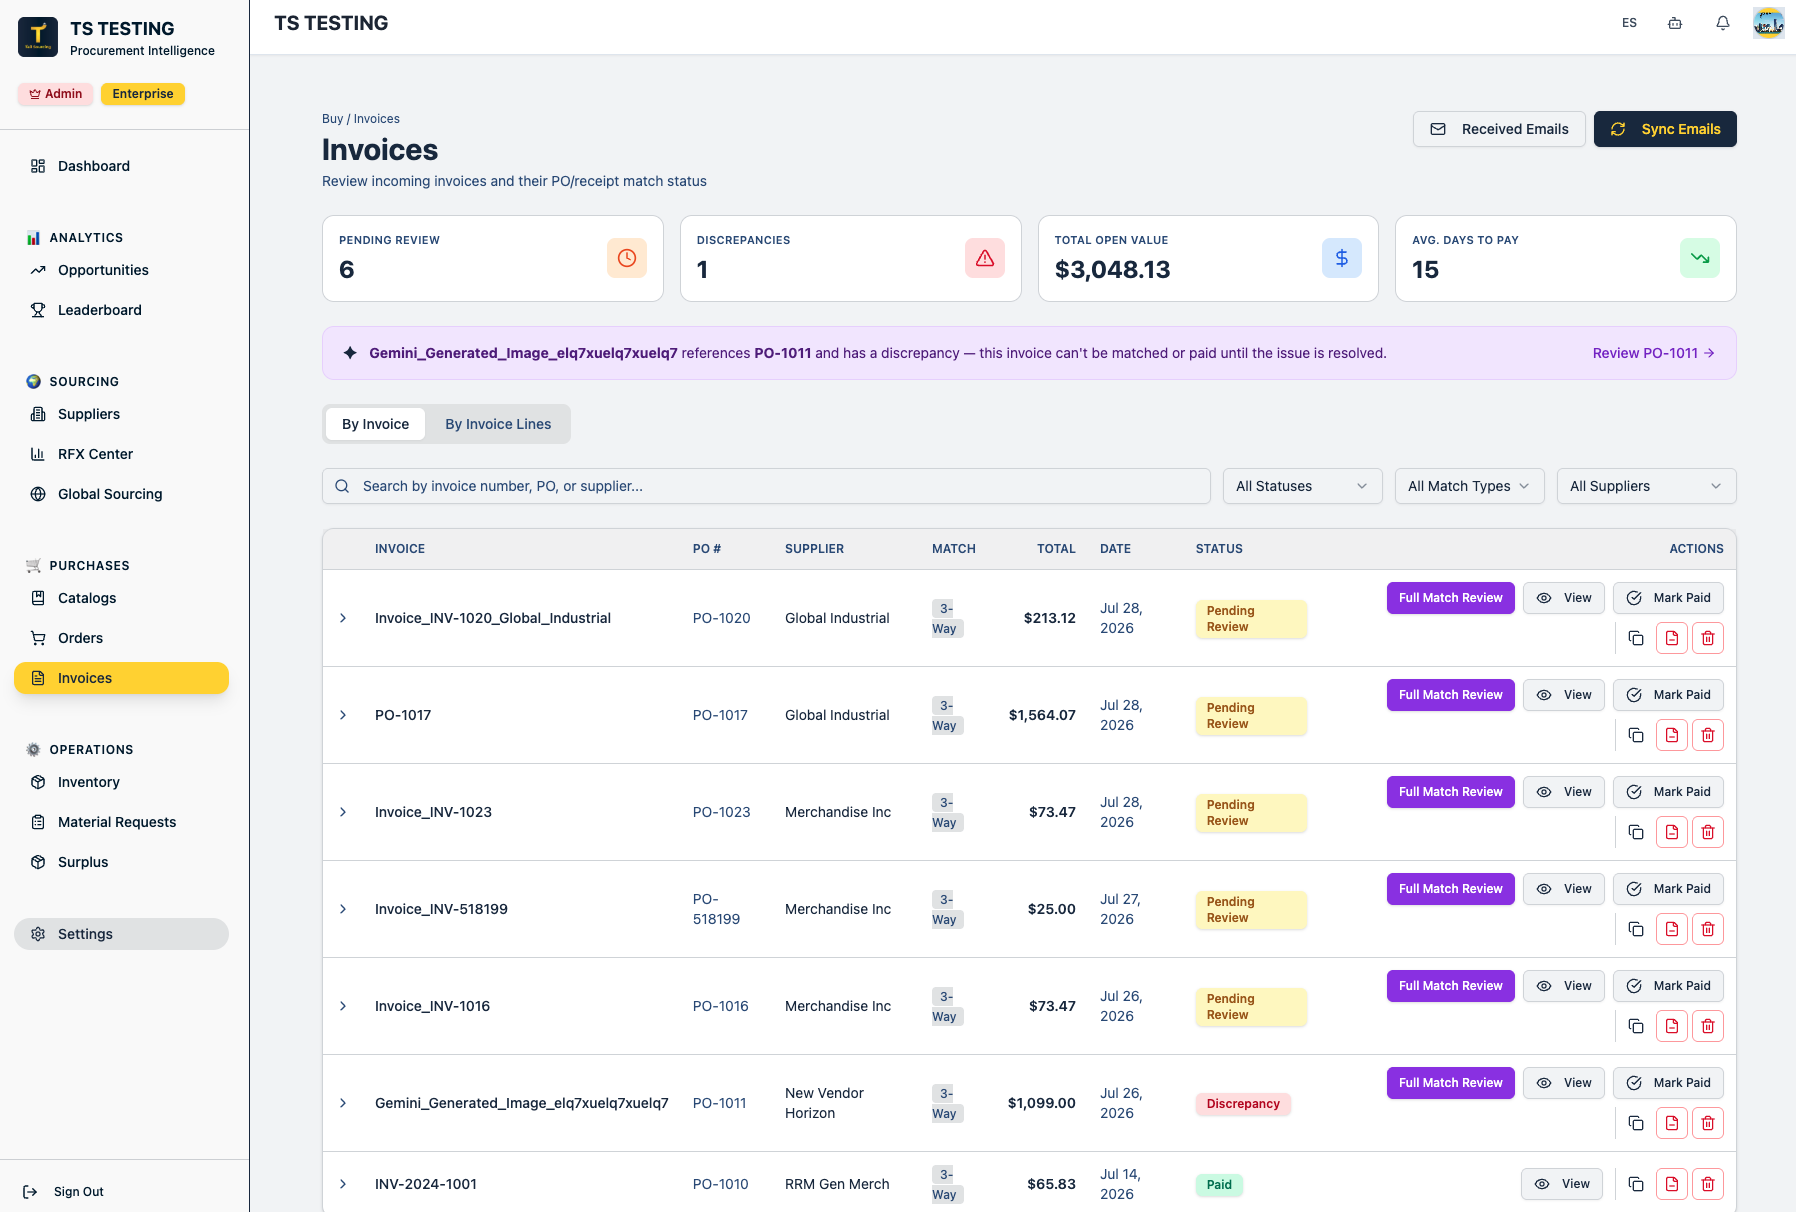1796x1212 pixels.
Task: Open Settings in sidebar
Action: pyautogui.click(x=121, y=934)
